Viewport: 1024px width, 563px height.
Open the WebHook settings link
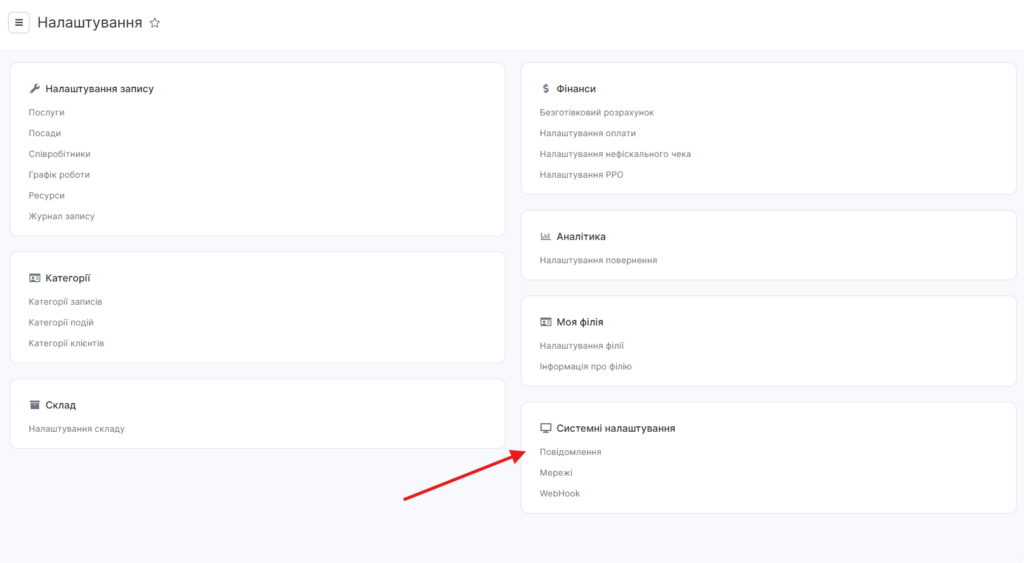click(559, 494)
